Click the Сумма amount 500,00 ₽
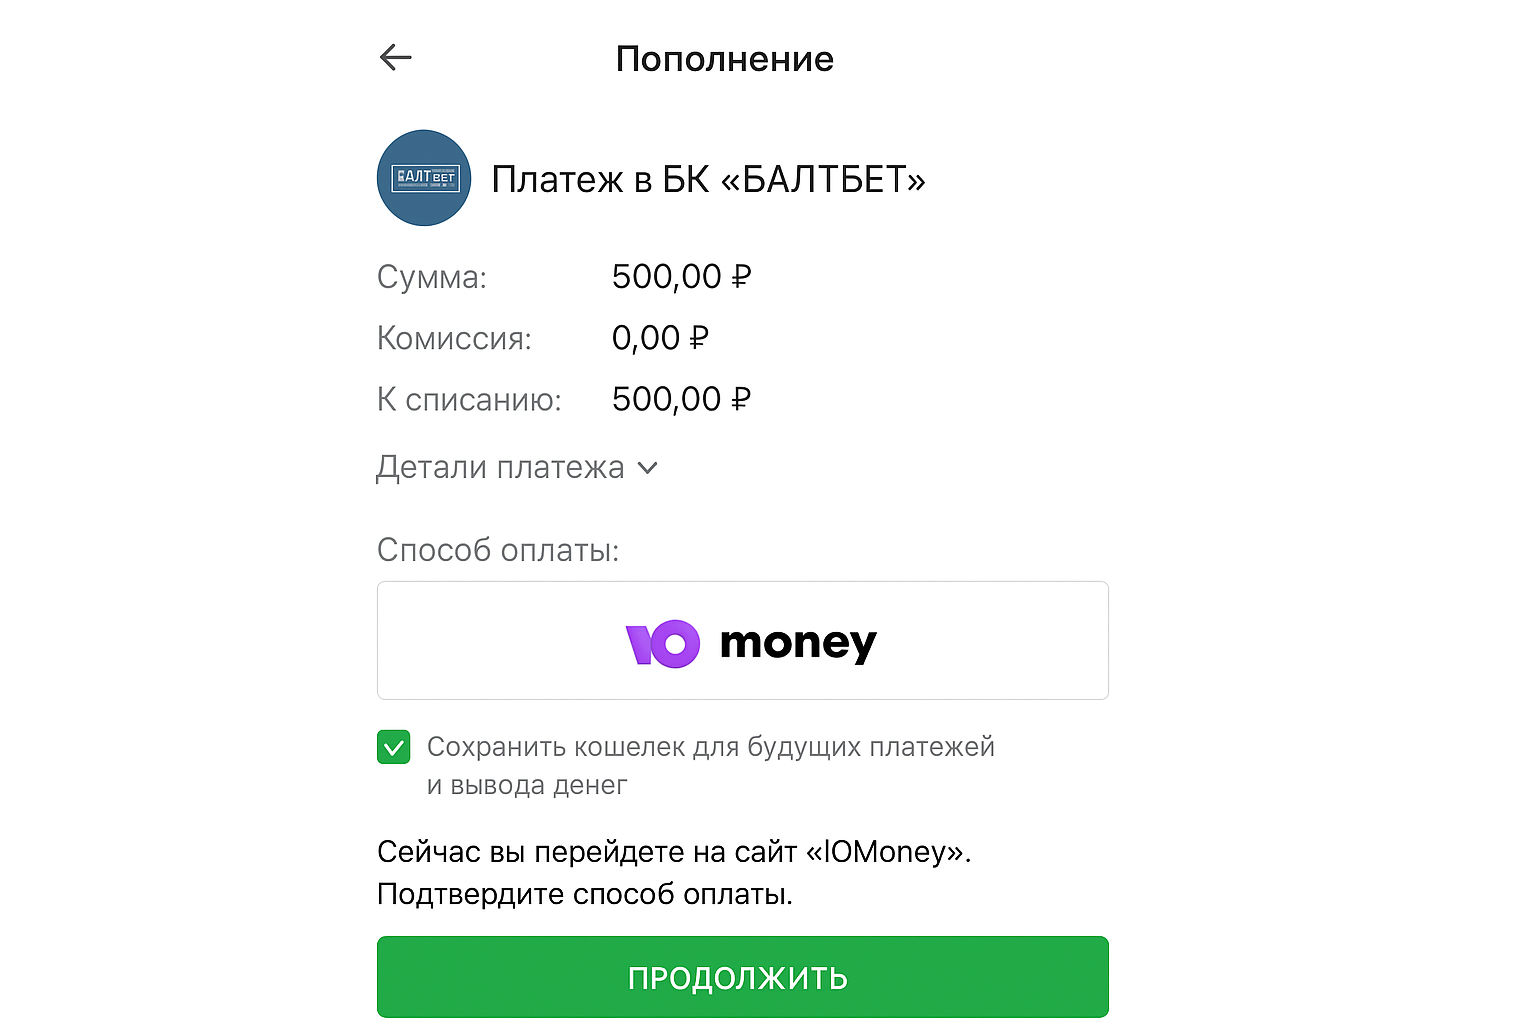1536x1024 pixels. click(x=681, y=277)
